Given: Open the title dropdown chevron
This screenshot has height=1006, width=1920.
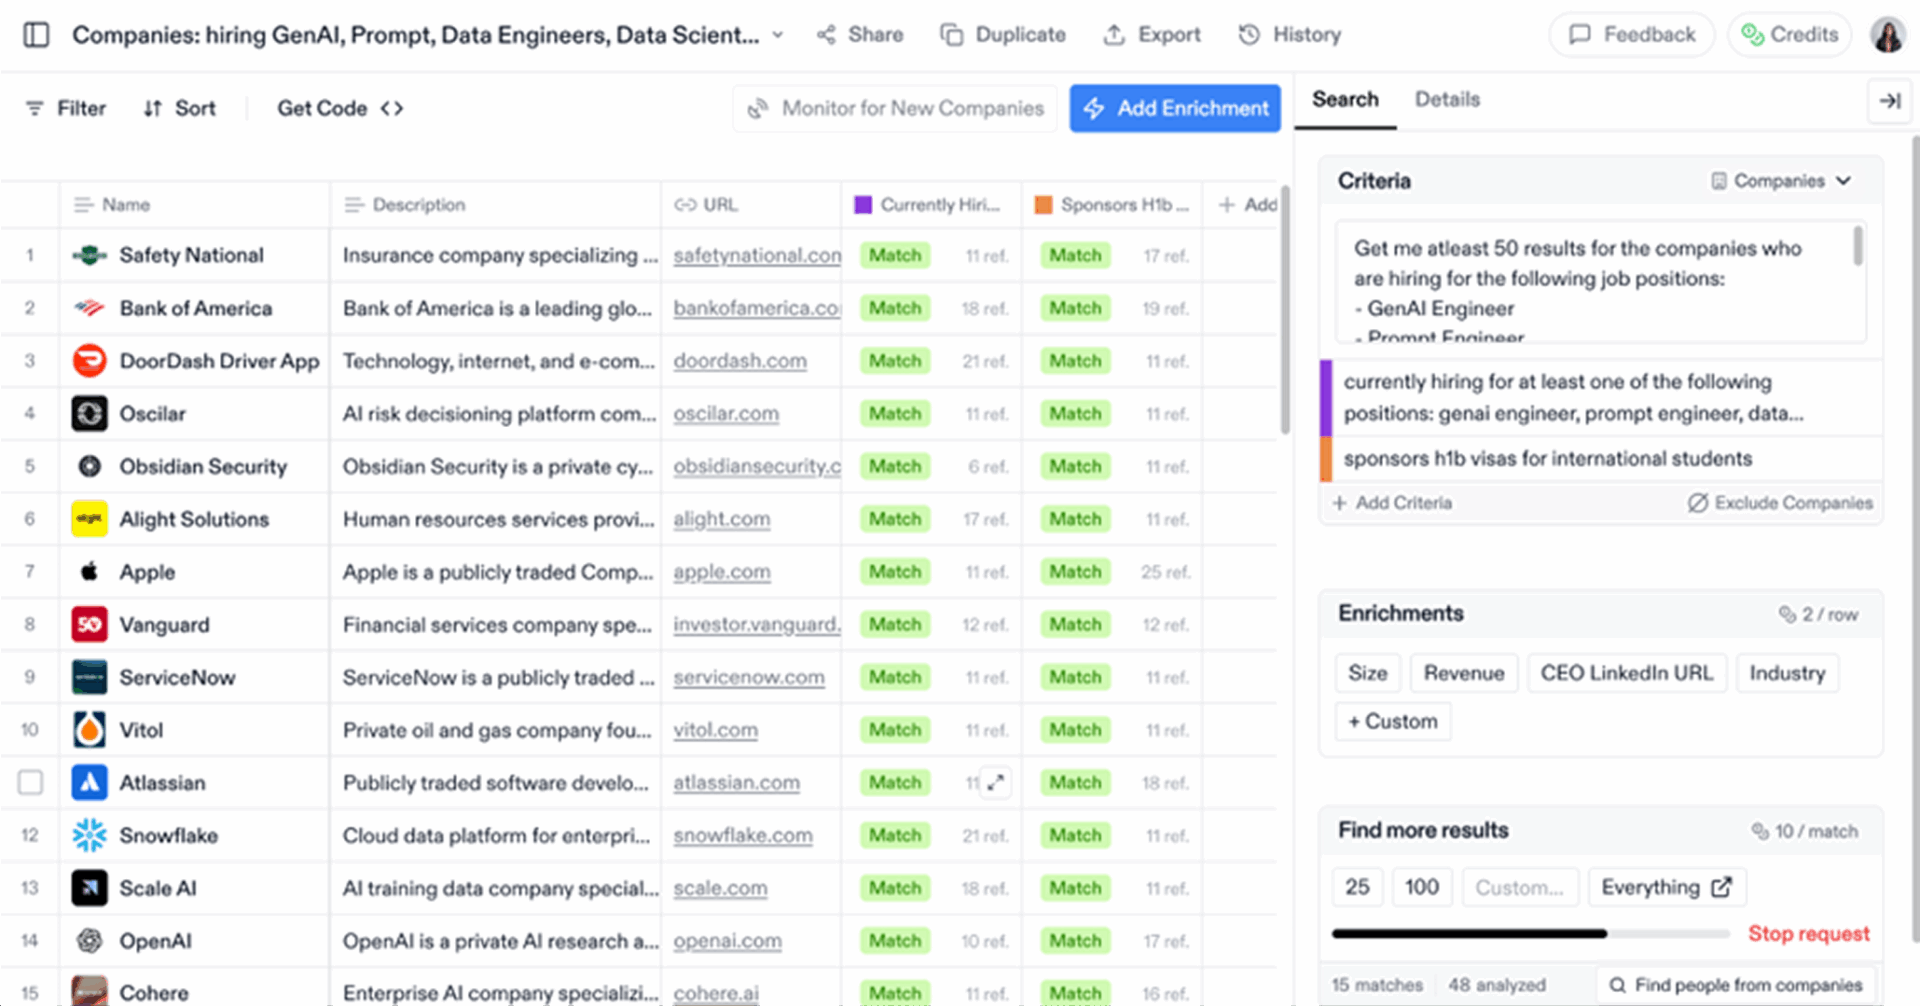Looking at the screenshot, I should 778,35.
